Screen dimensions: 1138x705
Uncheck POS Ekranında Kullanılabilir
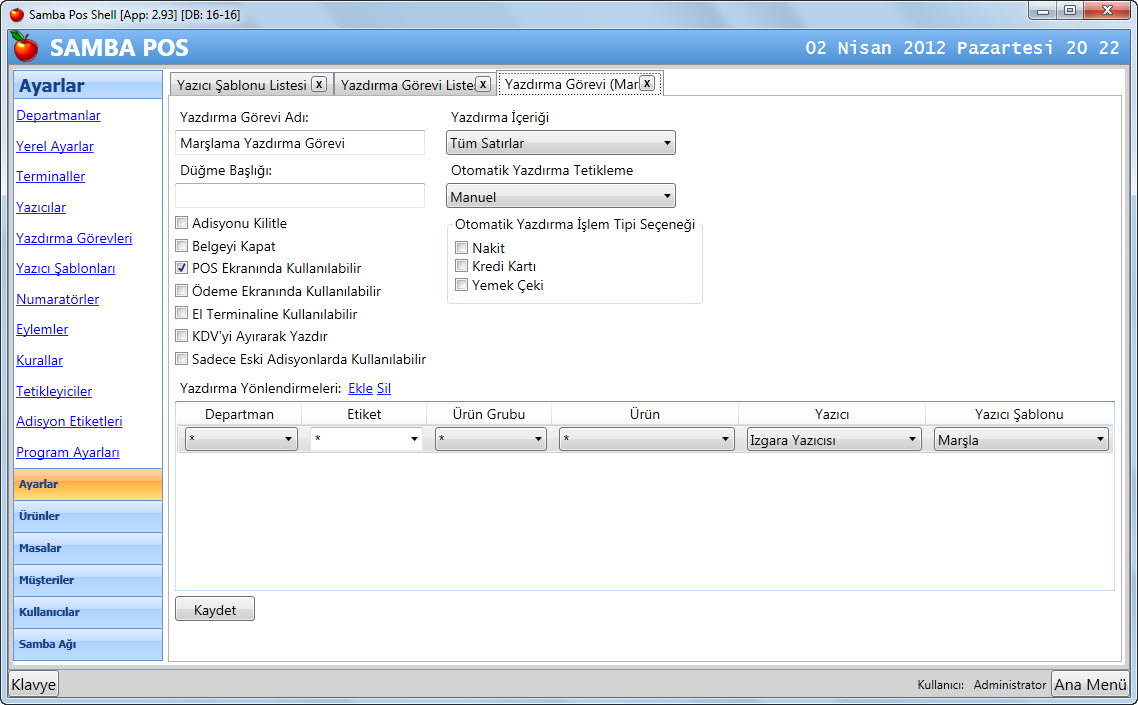[182, 268]
